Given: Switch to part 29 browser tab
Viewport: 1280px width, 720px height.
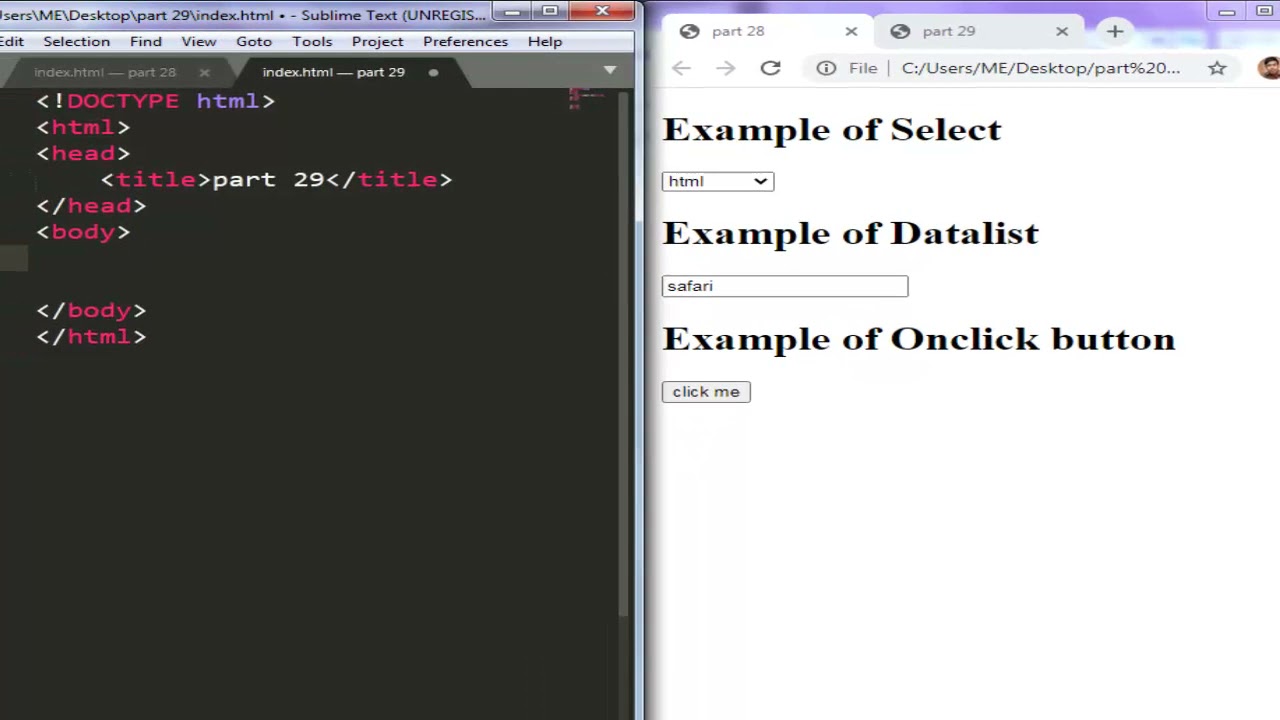Looking at the screenshot, I should pyautogui.click(x=978, y=31).
